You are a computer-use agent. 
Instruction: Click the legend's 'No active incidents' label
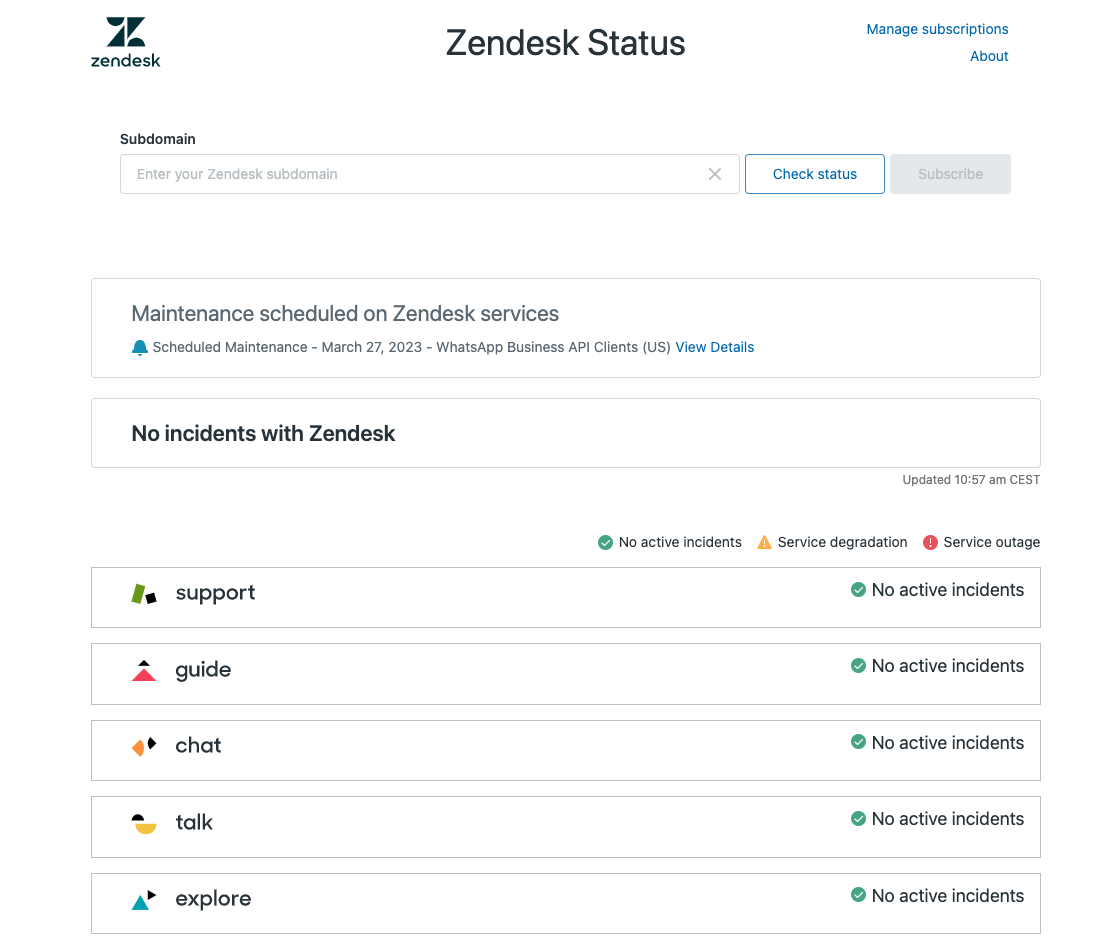point(680,542)
